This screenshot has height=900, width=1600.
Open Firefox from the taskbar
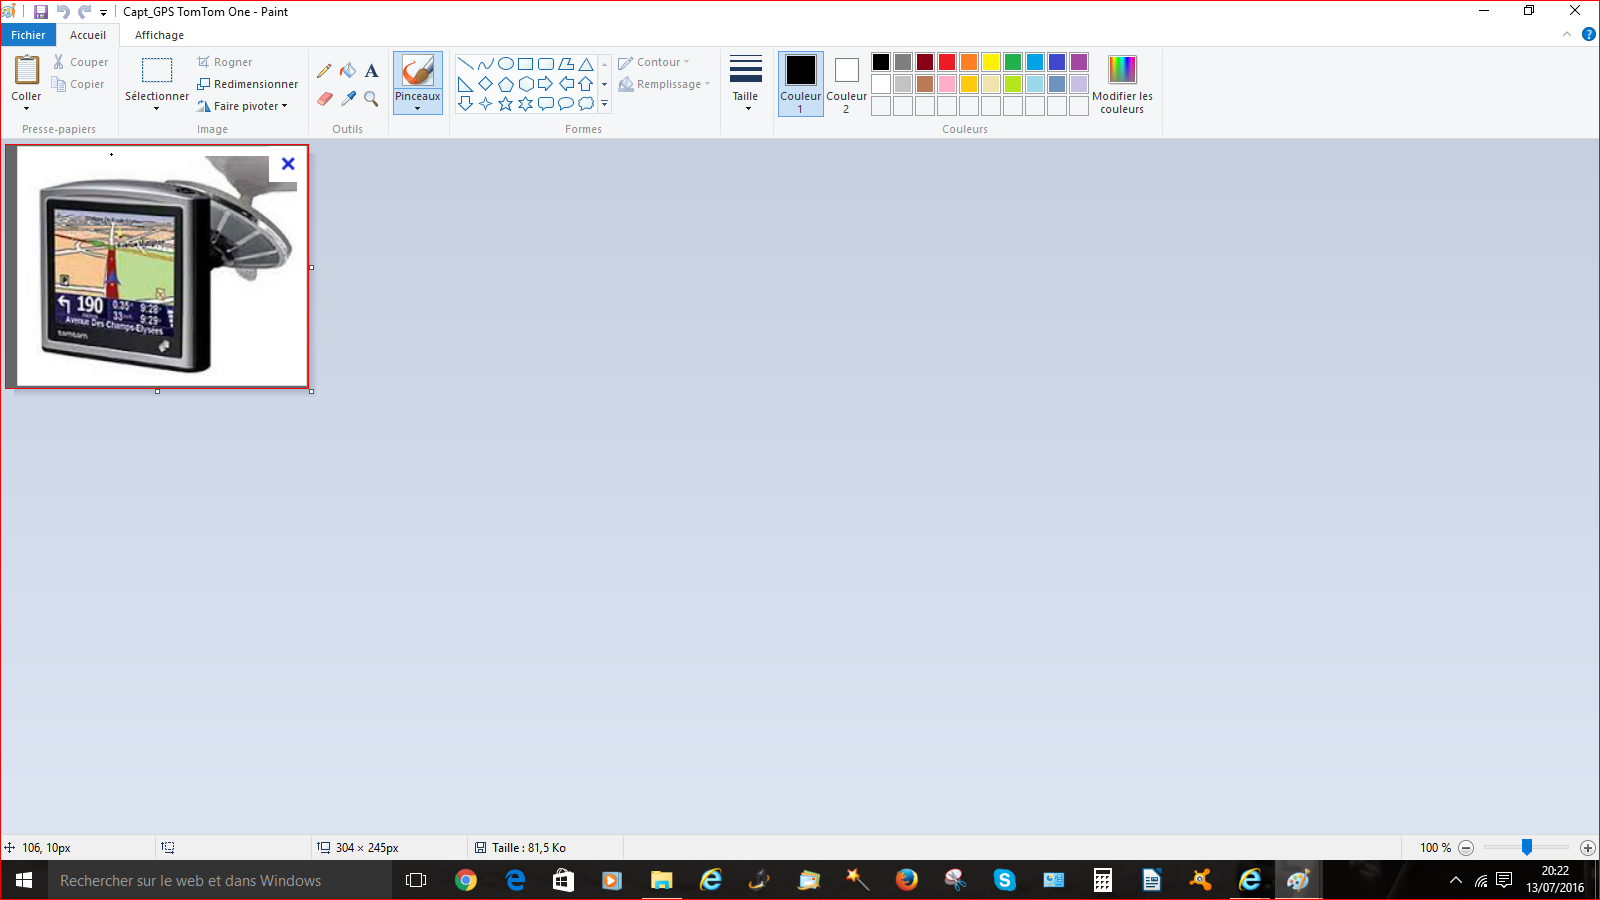pyautogui.click(x=907, y=880)
